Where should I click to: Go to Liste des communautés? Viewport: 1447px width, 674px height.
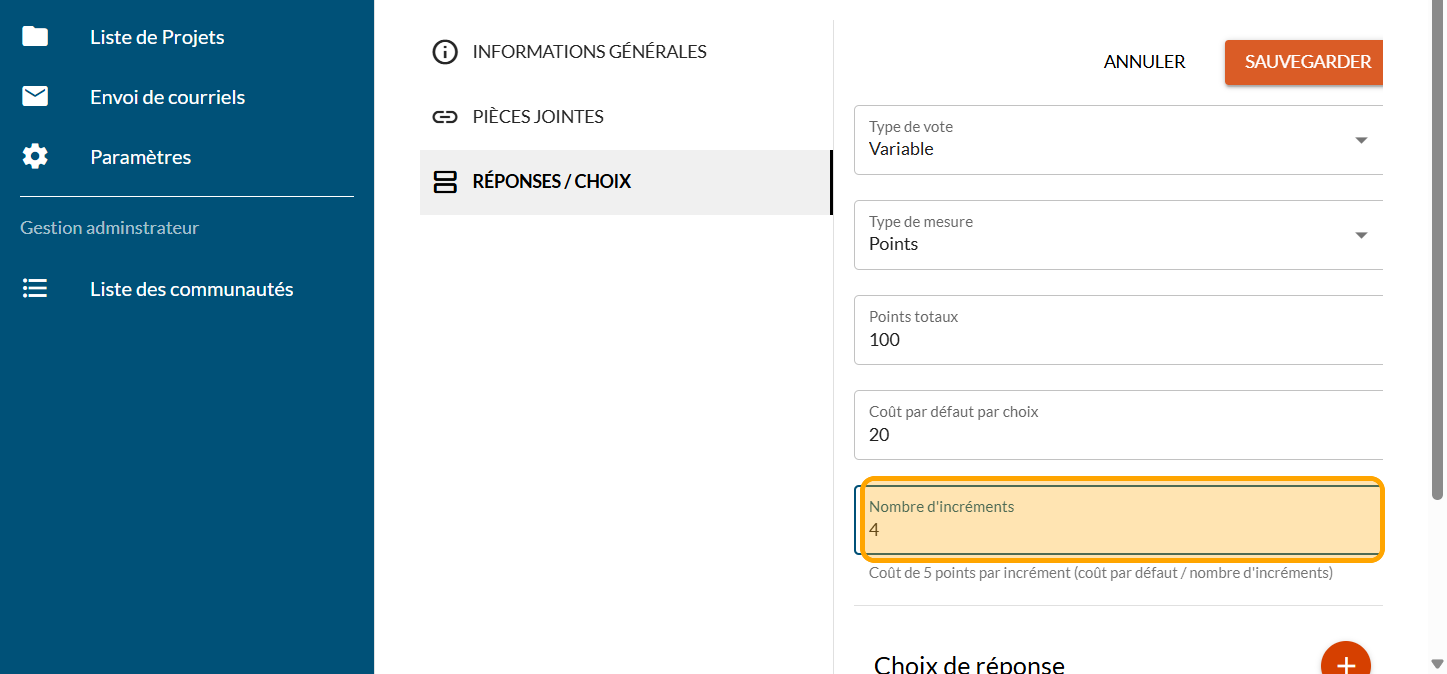point(191,289)
